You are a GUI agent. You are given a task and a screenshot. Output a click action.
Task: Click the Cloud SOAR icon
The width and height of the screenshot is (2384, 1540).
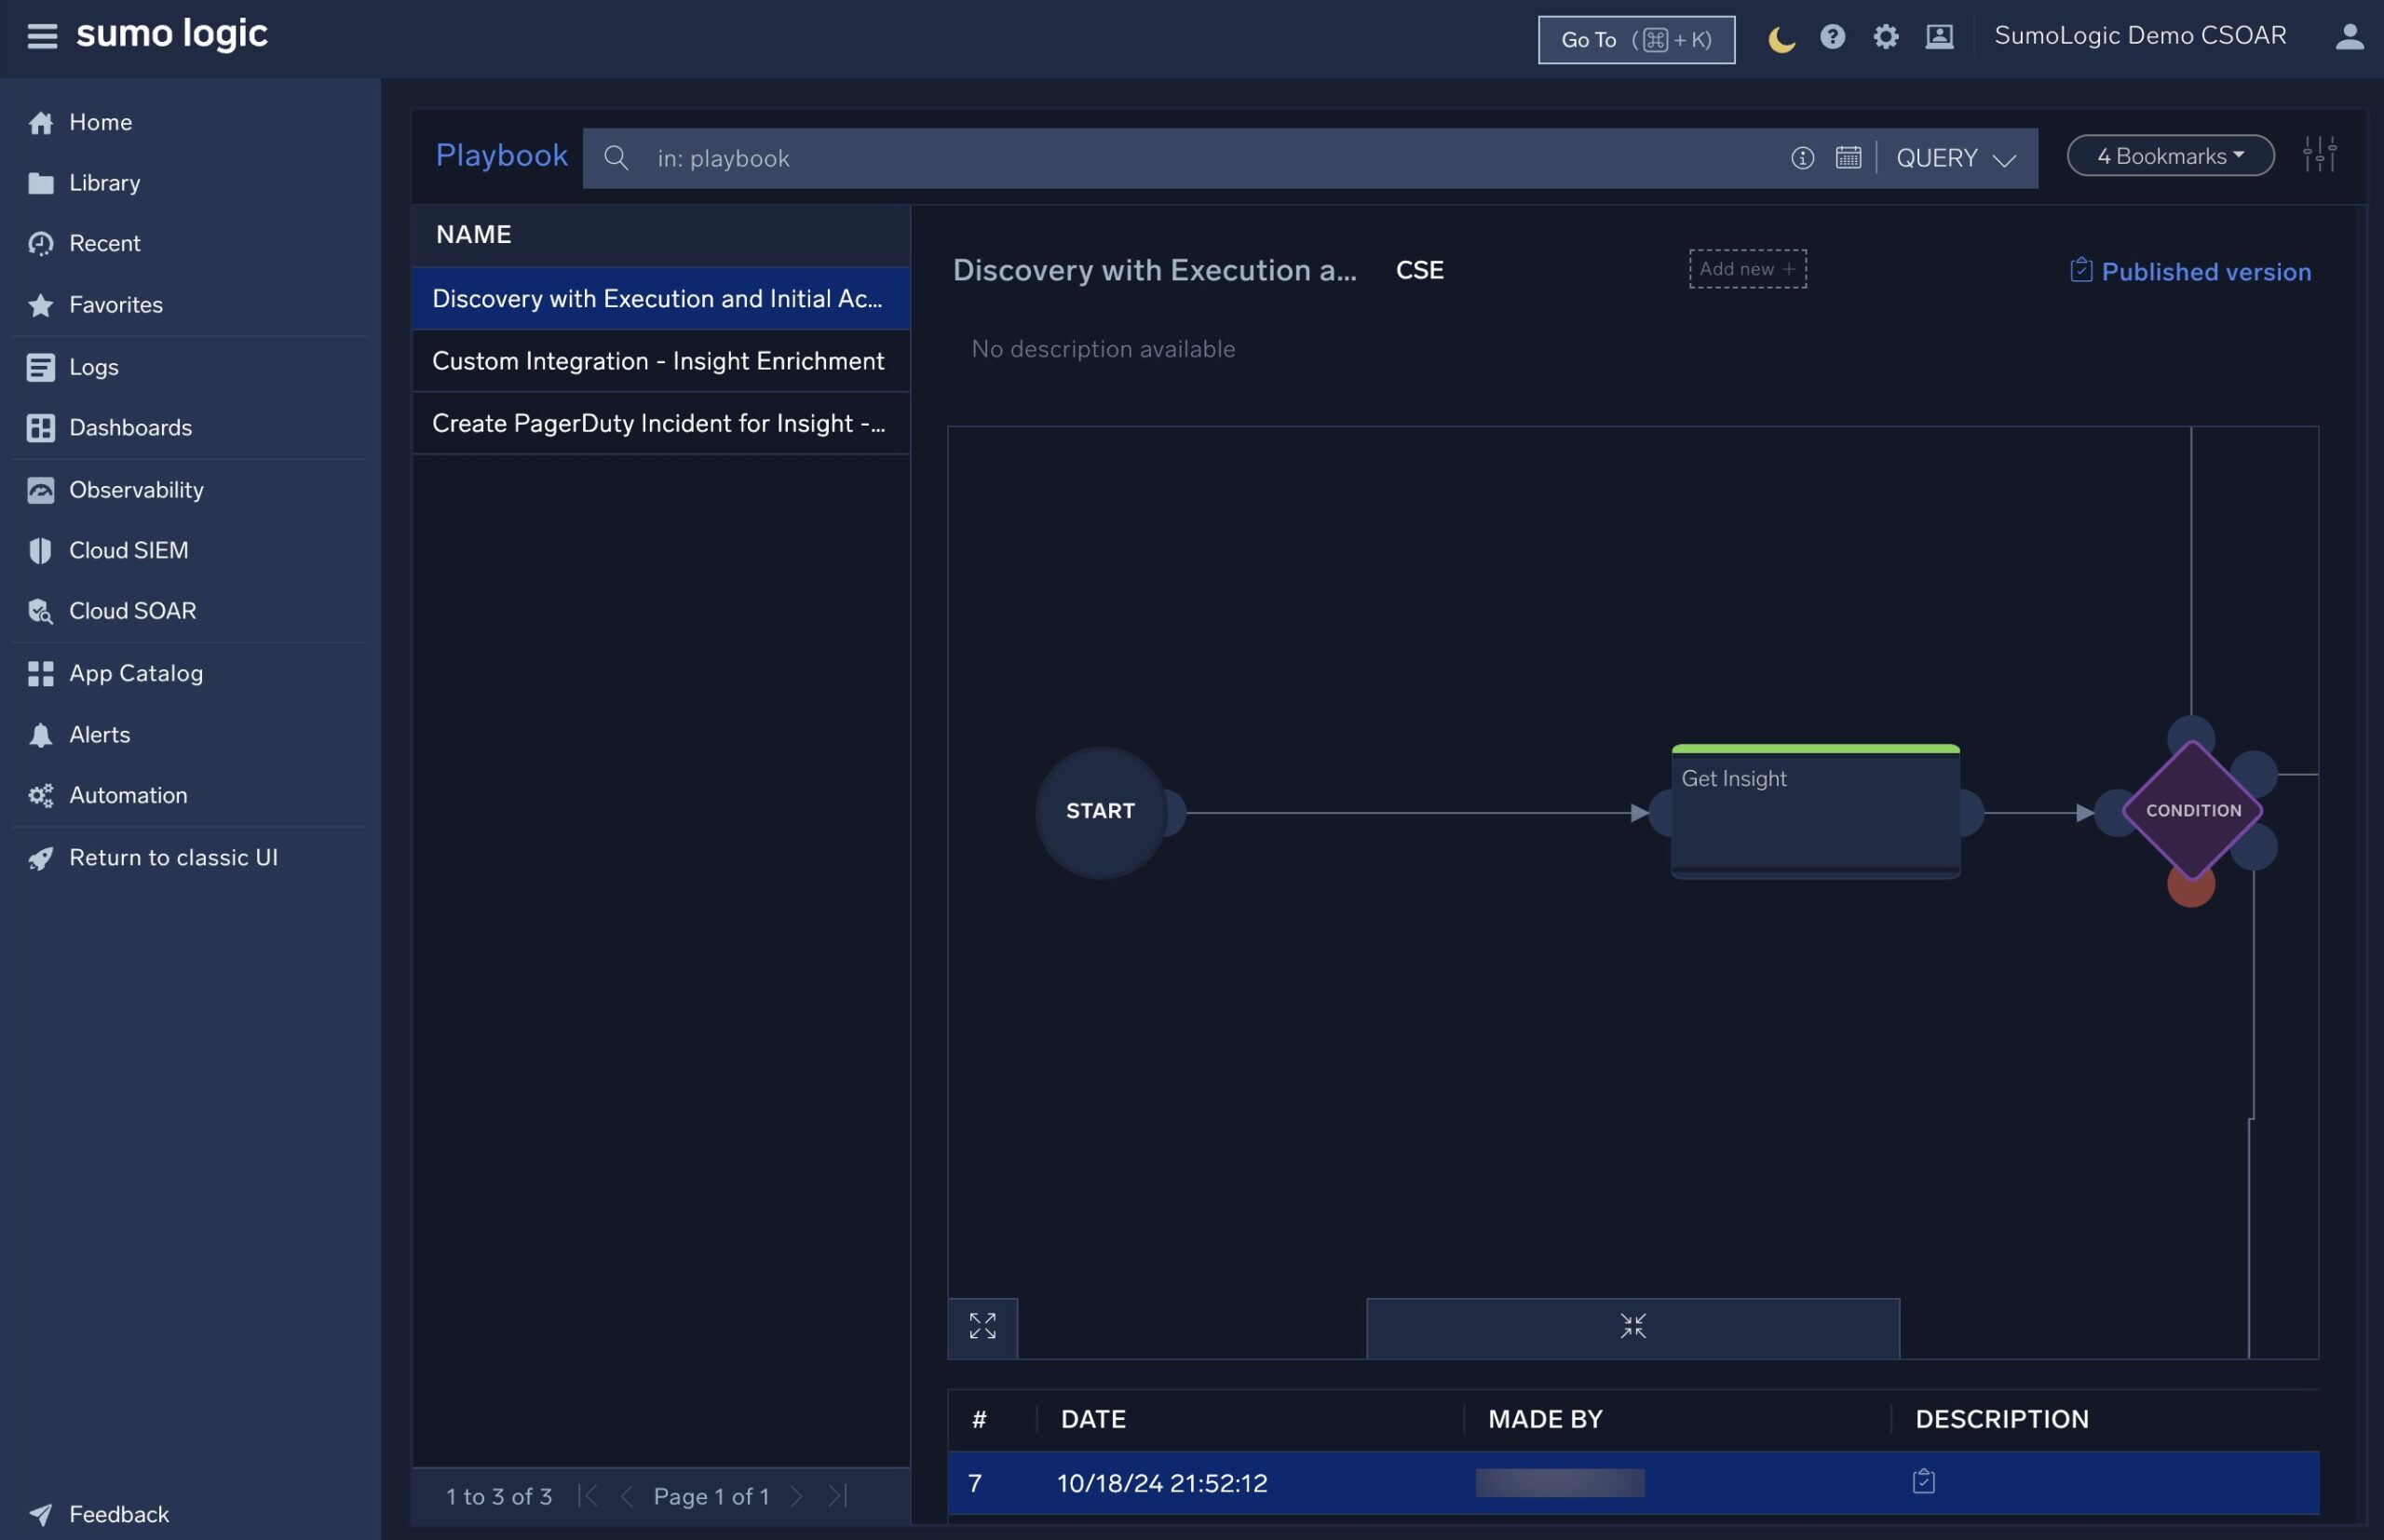pos(41,611)
